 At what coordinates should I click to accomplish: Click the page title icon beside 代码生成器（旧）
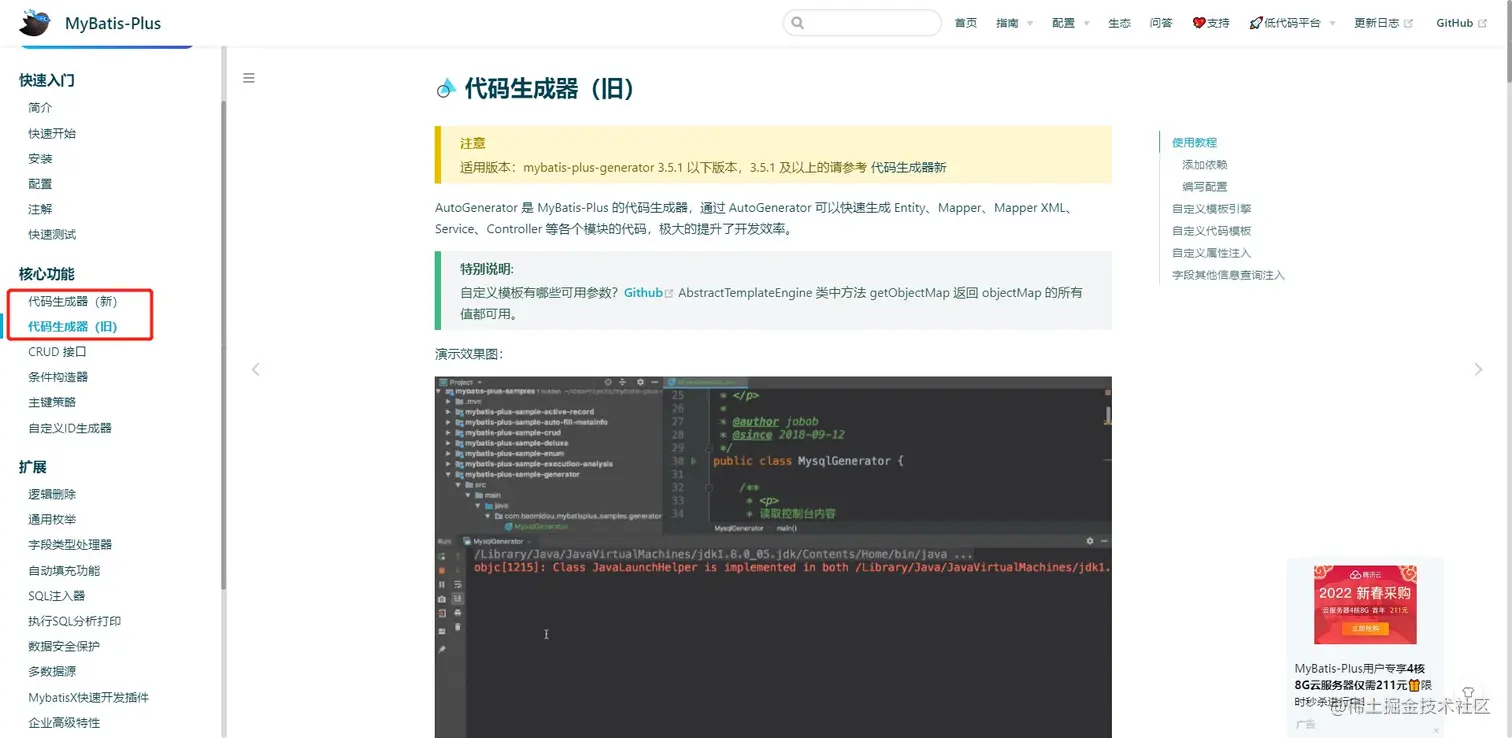tap(446, 89)
